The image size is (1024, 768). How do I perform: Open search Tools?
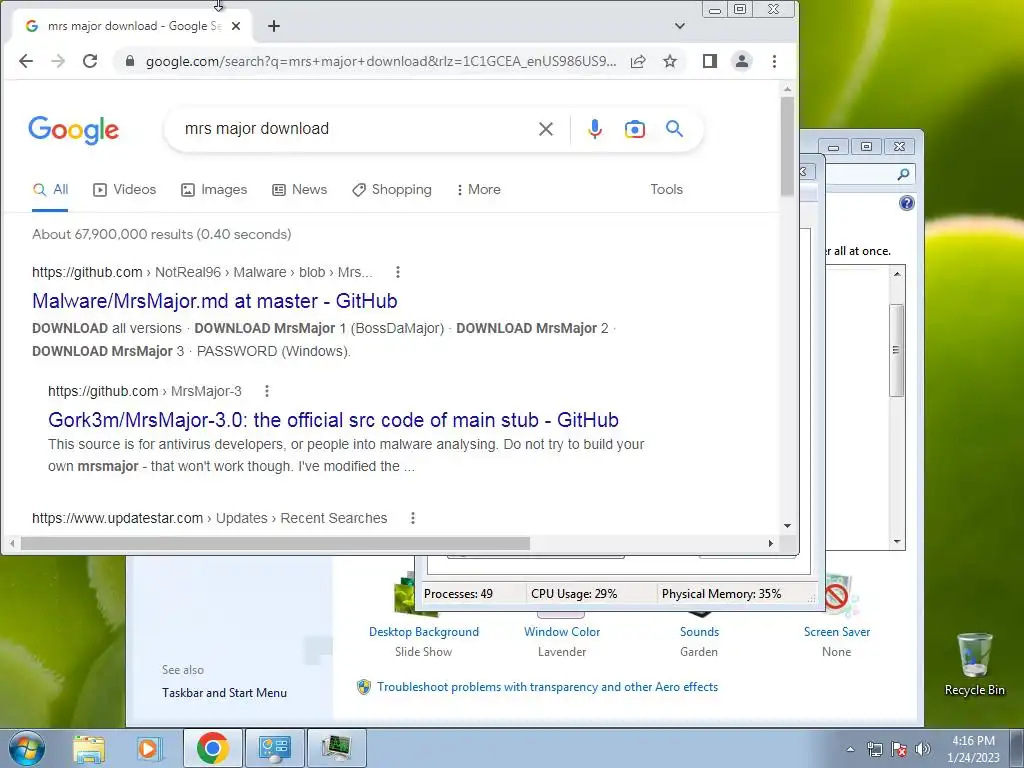coord(666,189)
